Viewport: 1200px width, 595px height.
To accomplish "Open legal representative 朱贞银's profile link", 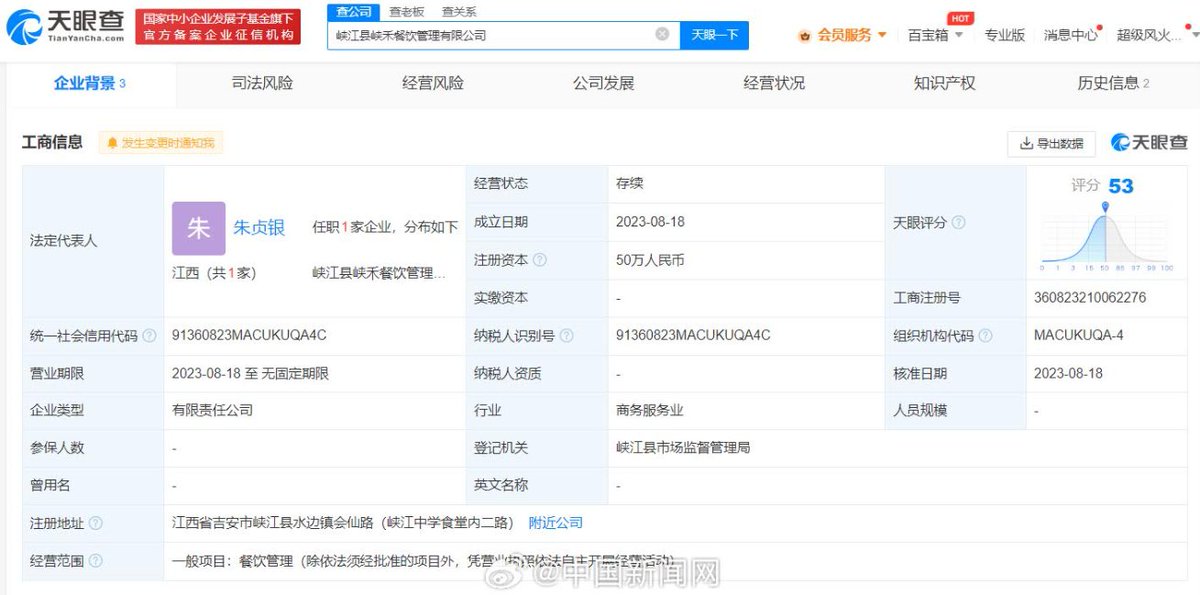I will [x=259, y=228].
